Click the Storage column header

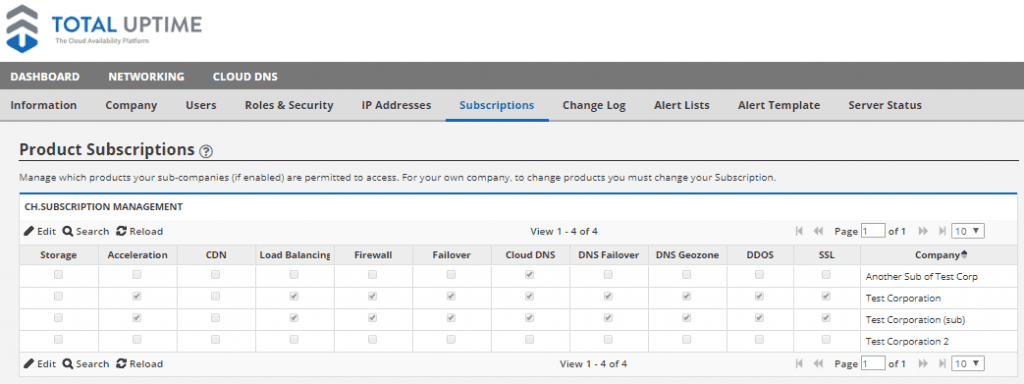[x=59, y=255]
